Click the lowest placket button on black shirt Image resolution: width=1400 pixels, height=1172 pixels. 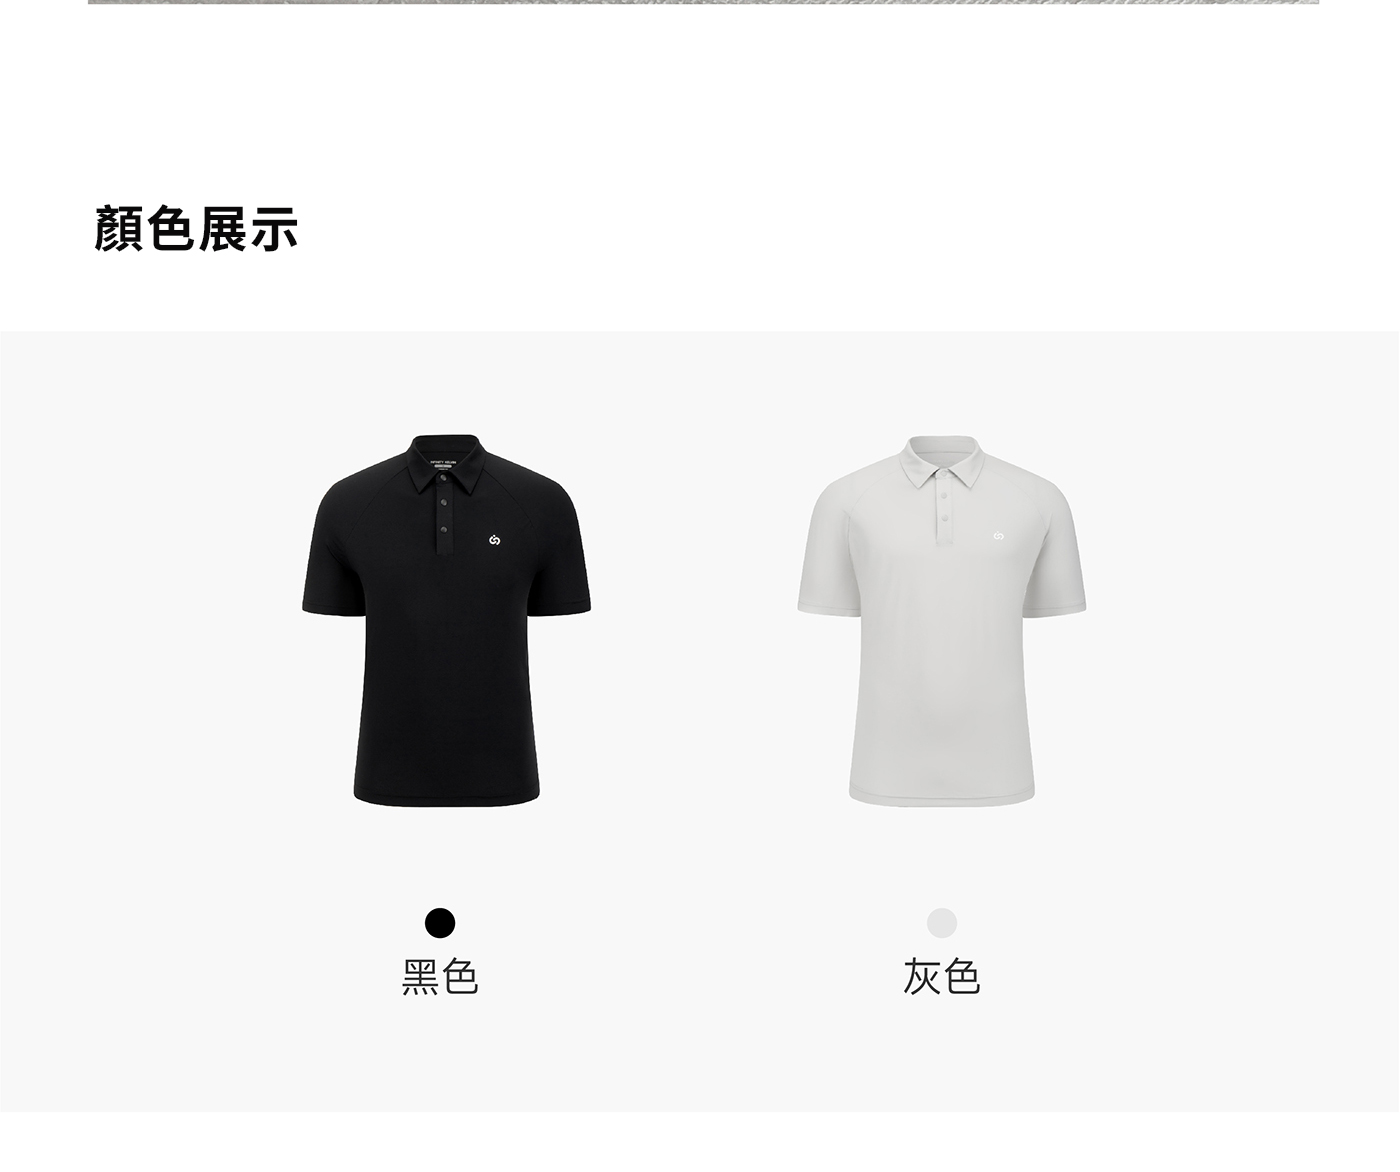click(x=443, y=528)
